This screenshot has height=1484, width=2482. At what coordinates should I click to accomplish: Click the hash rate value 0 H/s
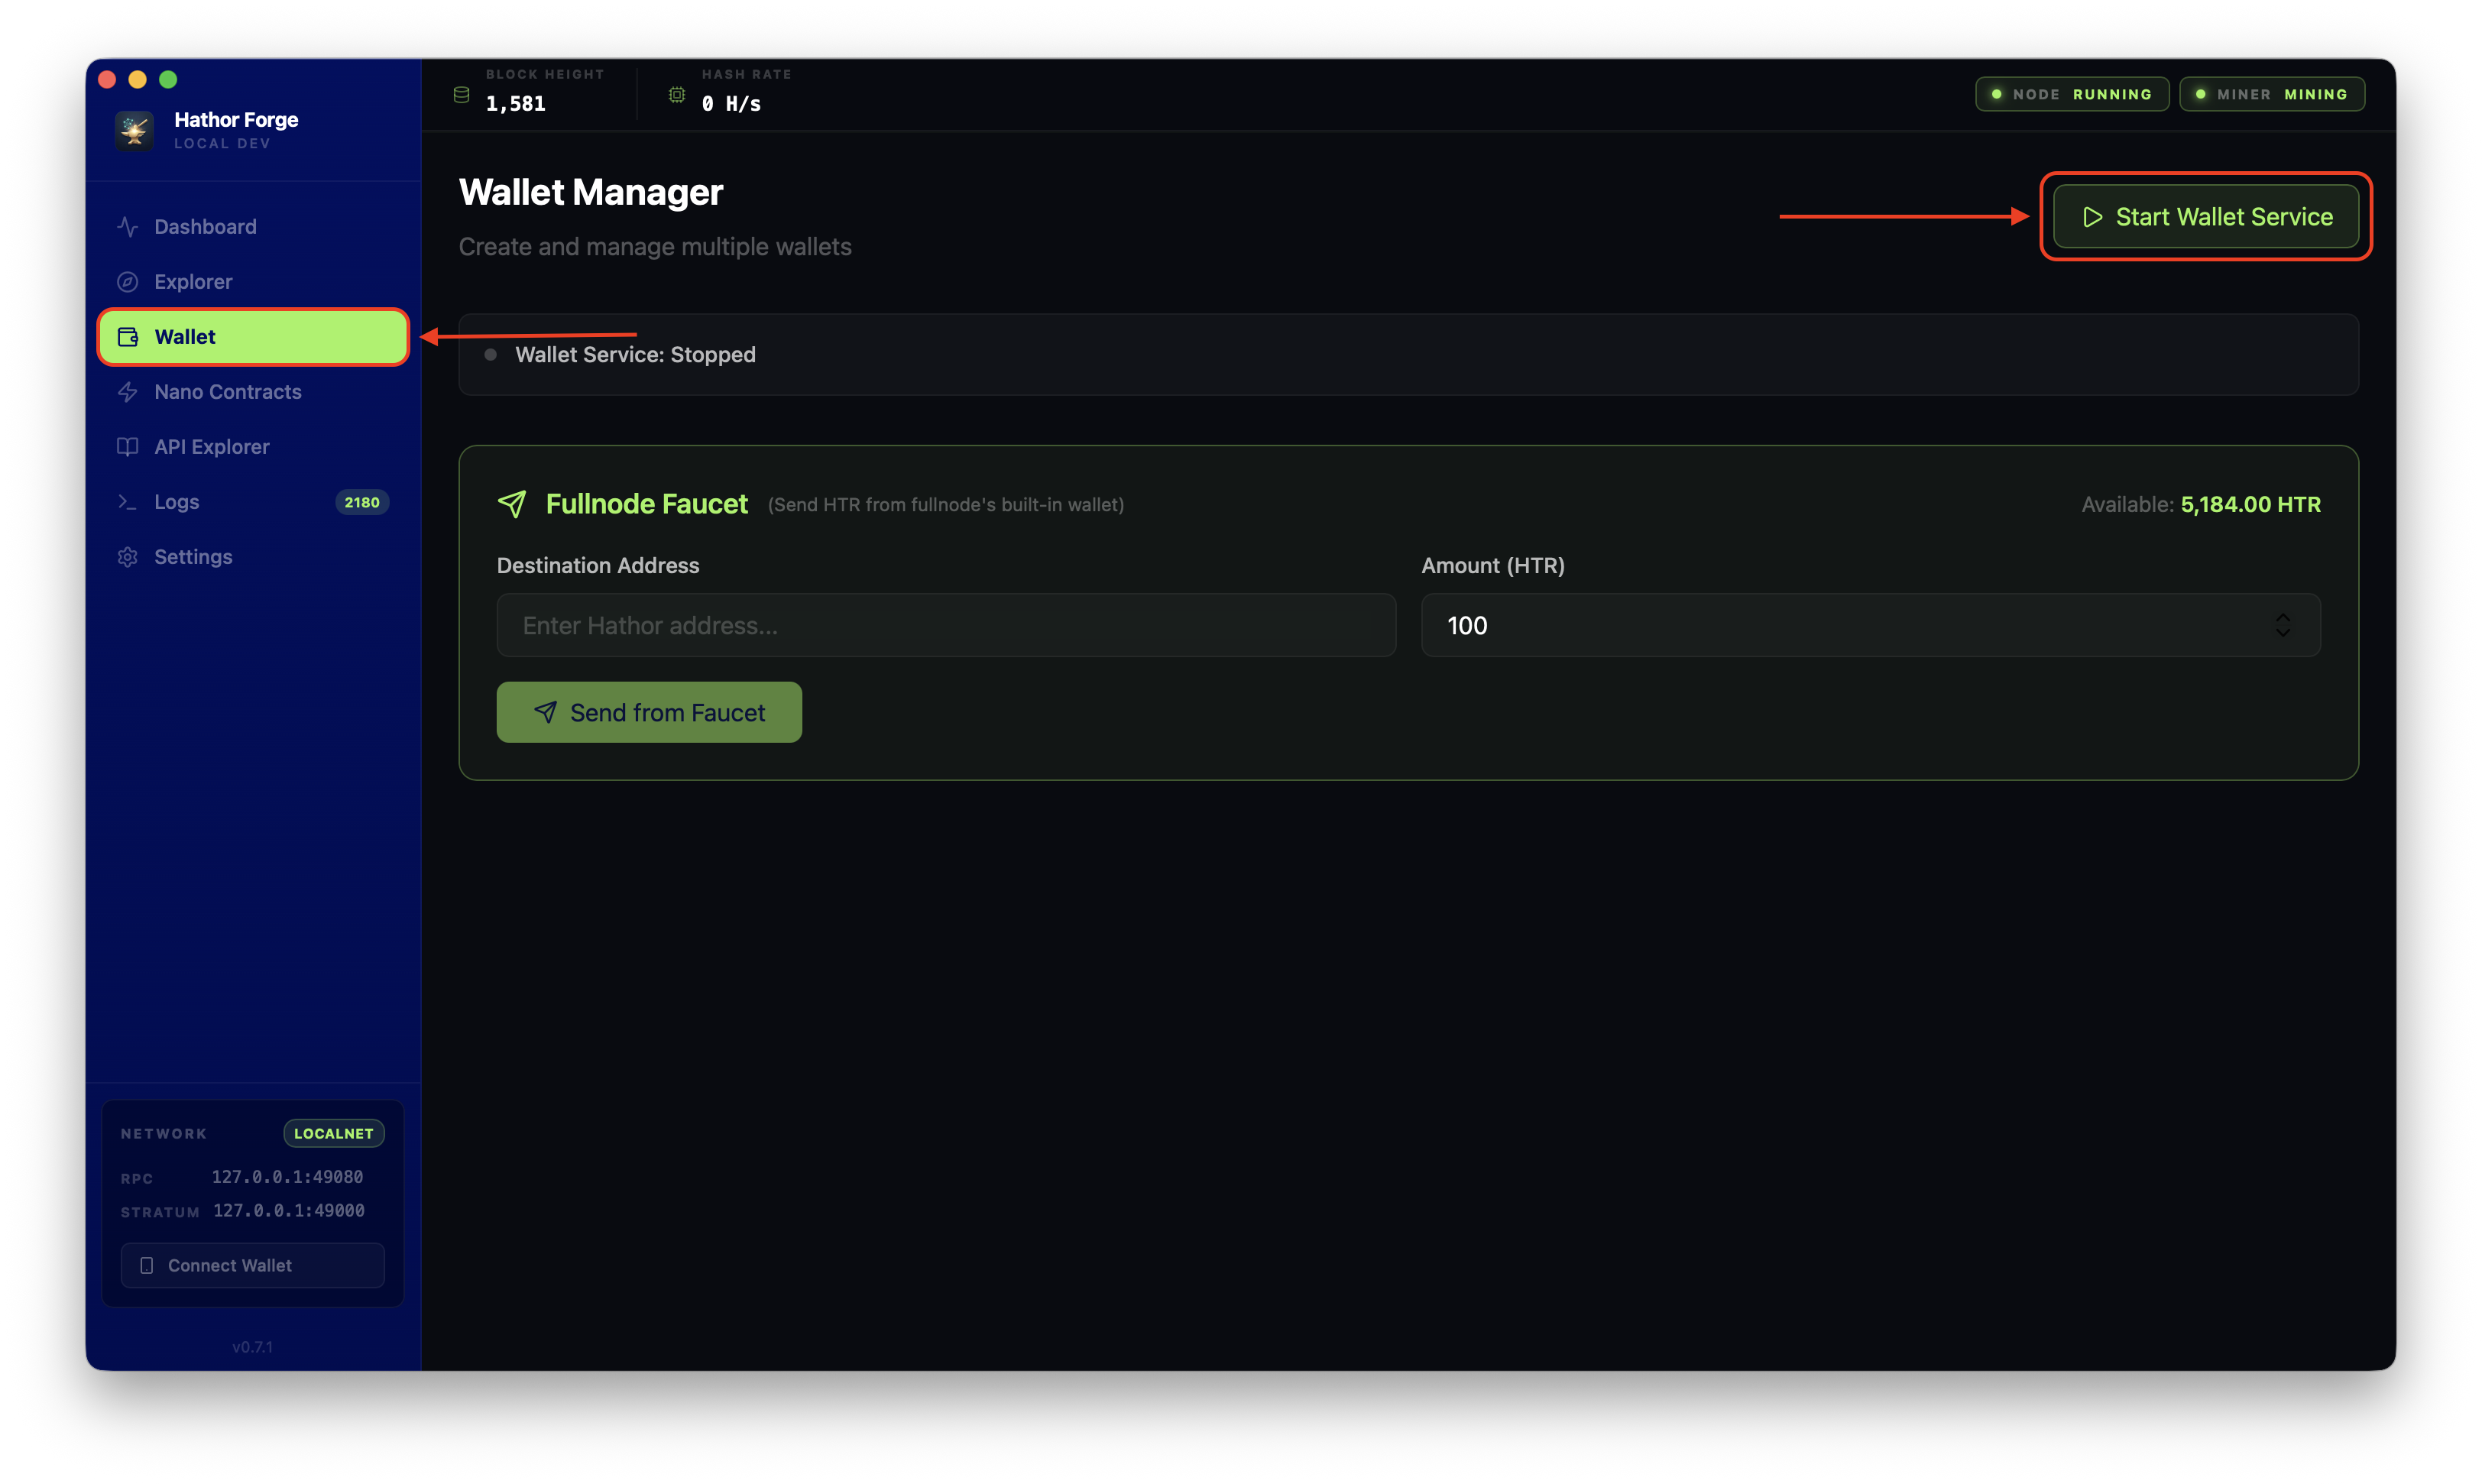coord(731,103)
